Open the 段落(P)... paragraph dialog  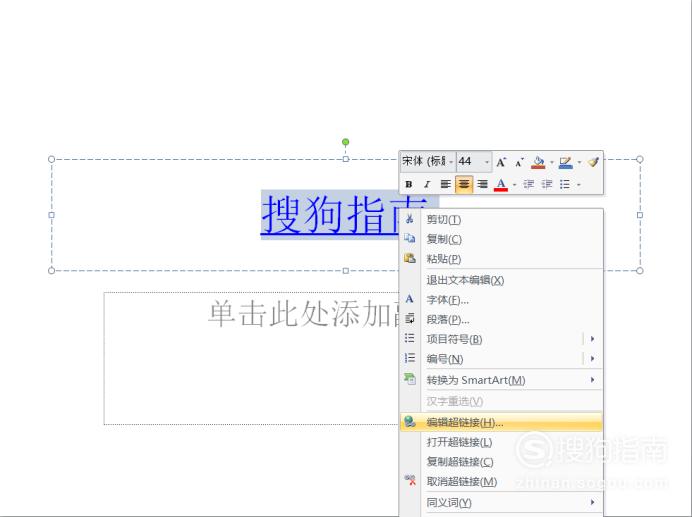pos(501,319)
